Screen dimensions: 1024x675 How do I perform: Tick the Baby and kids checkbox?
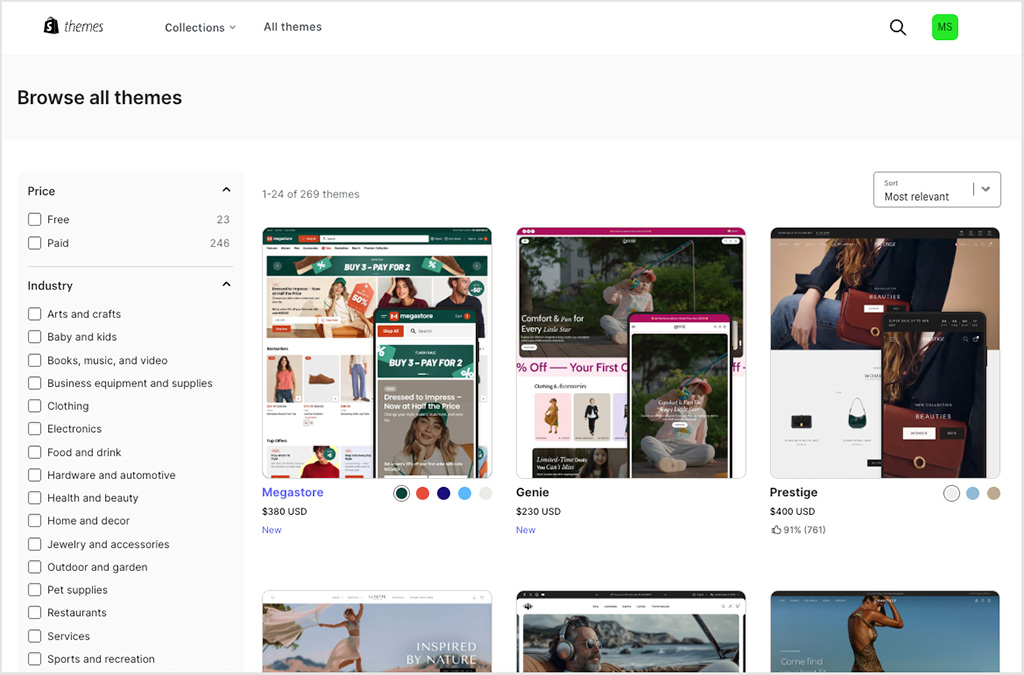point(35,337)
